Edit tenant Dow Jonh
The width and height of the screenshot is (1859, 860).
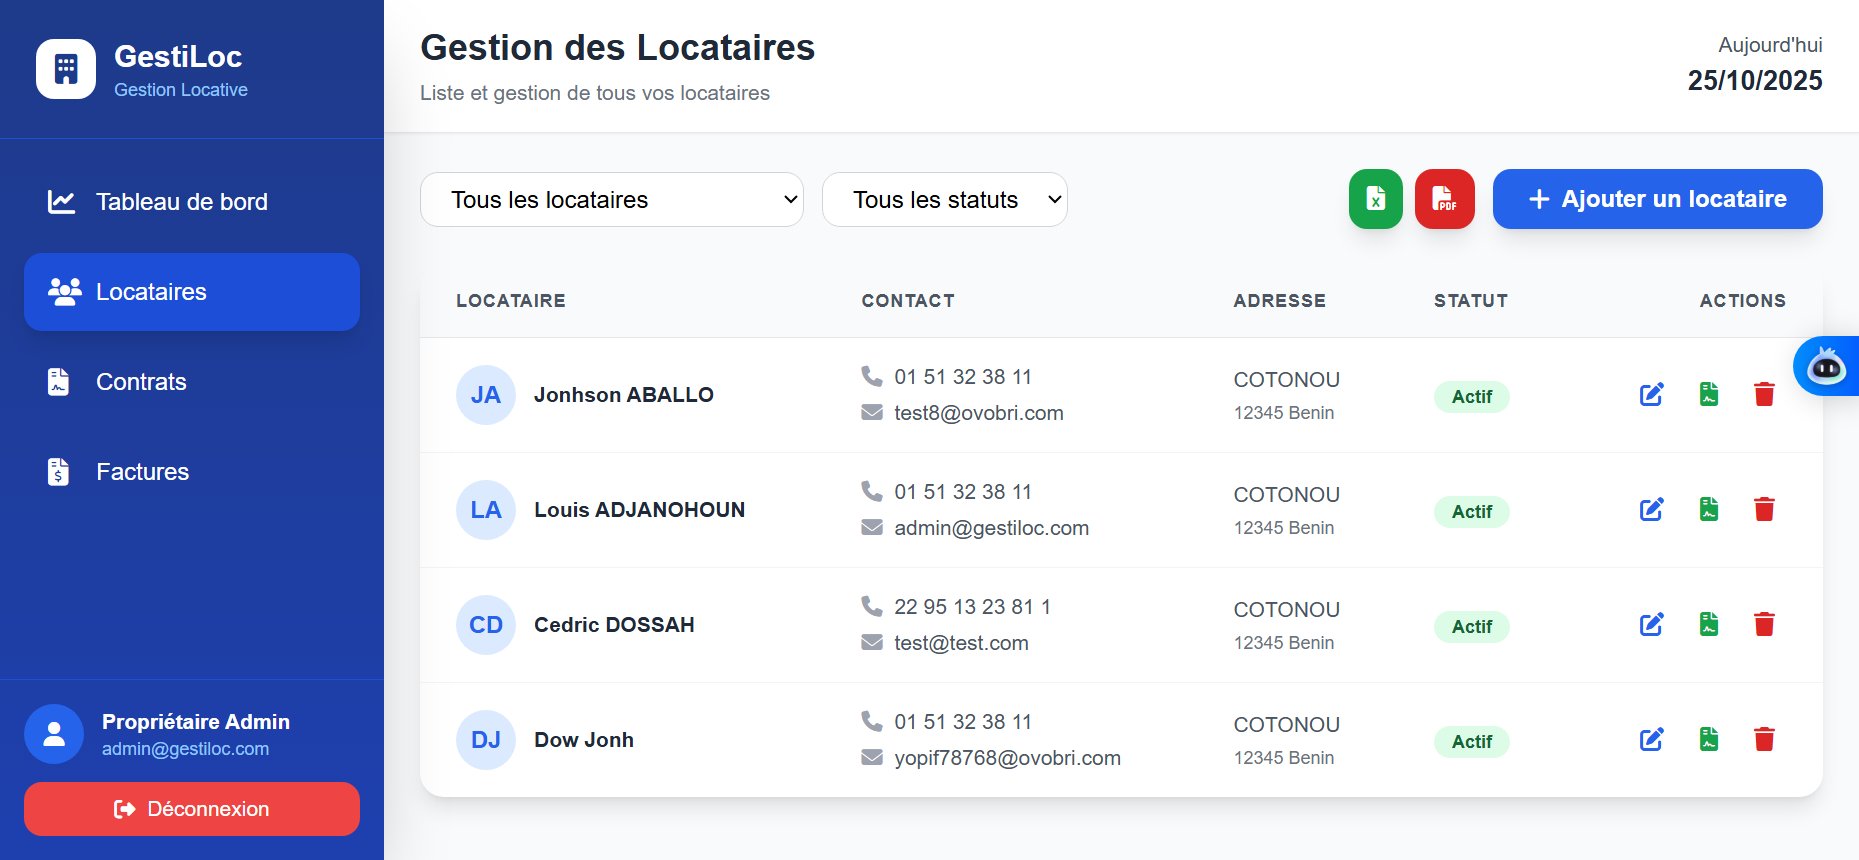pyautogui.click(x=1651, y=740)
